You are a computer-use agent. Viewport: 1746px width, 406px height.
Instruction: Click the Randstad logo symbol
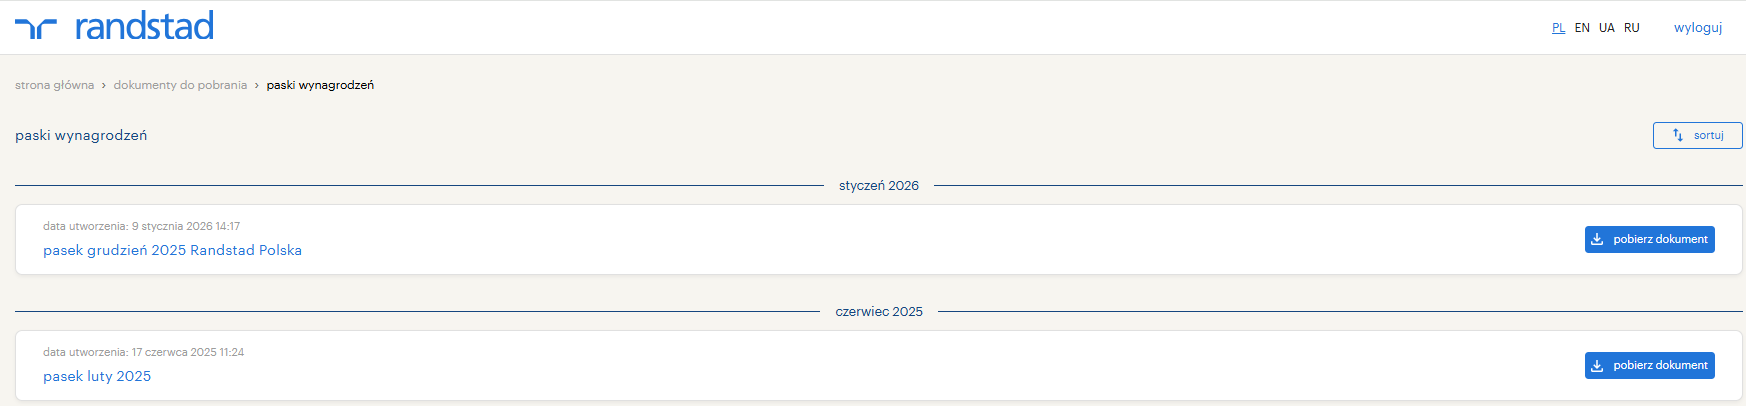pyautogui.click(x=36, y=28)
